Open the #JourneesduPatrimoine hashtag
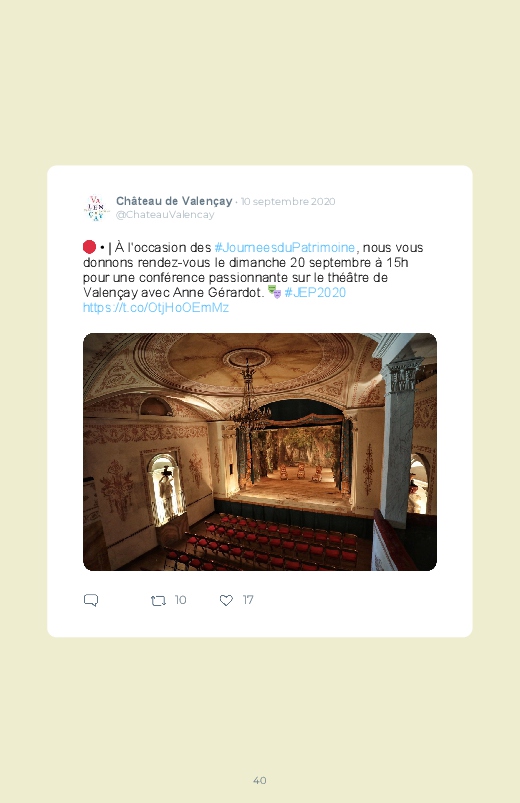The width and height of the screenshot is (520, 803). 285,247
